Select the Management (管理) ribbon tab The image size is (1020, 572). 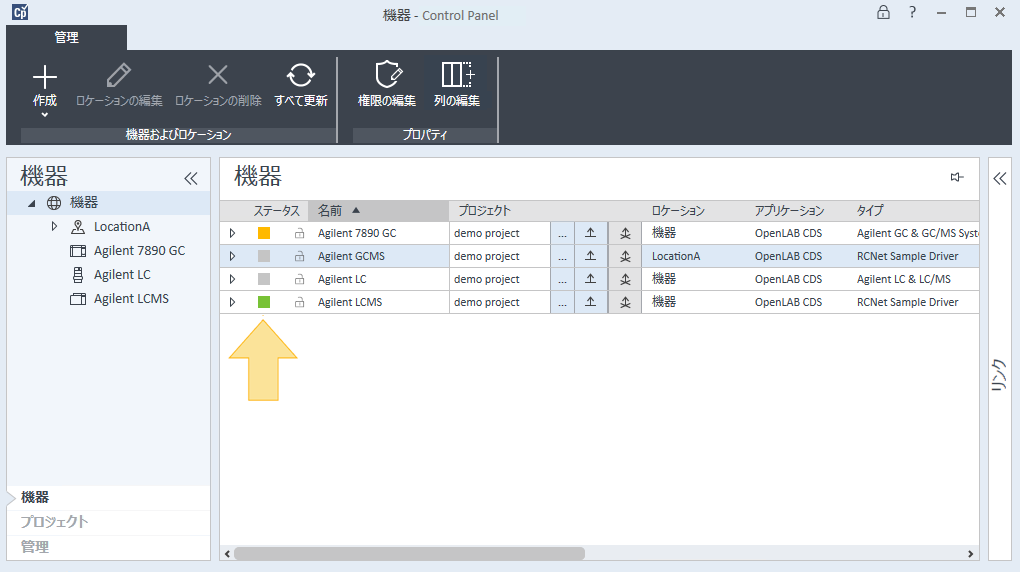pos(66,38)
